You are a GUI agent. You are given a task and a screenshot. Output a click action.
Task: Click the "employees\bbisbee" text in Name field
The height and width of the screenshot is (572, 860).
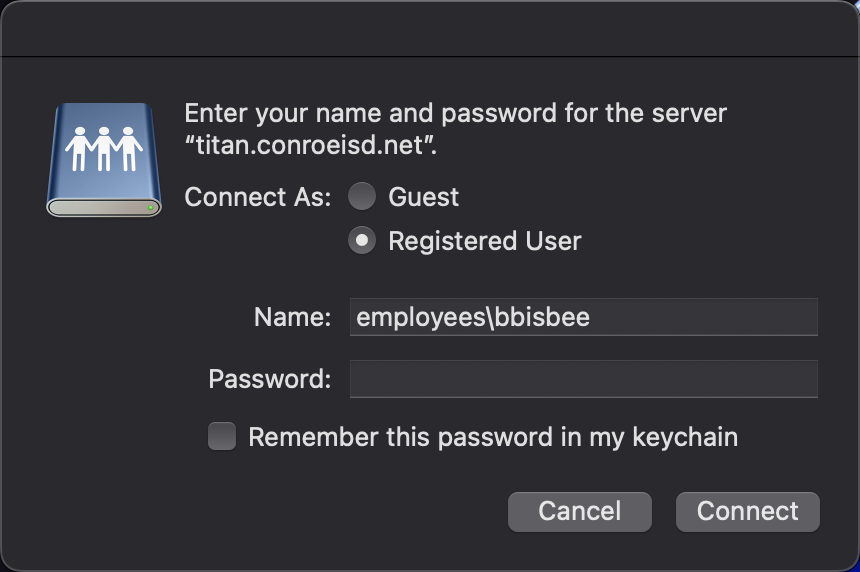coord(473,318)
